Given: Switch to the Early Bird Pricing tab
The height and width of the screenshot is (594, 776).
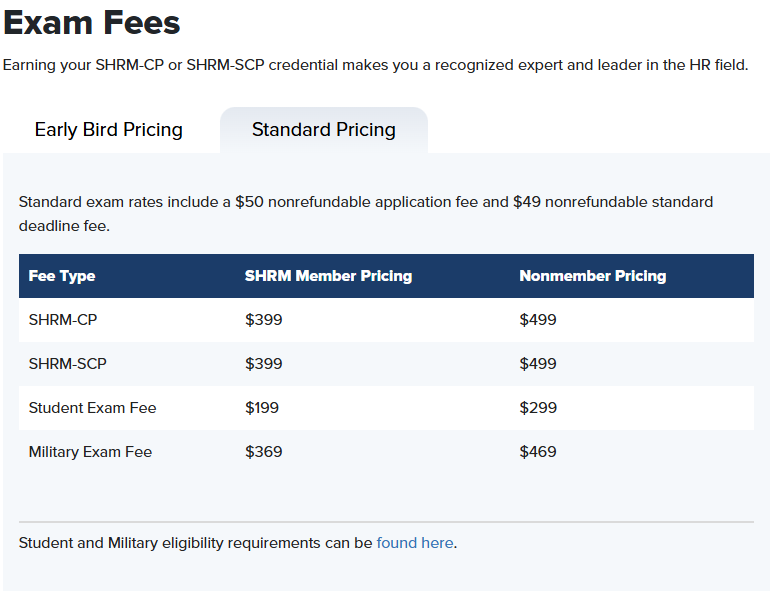Looking at the screenshot, I should coord(109,130).
